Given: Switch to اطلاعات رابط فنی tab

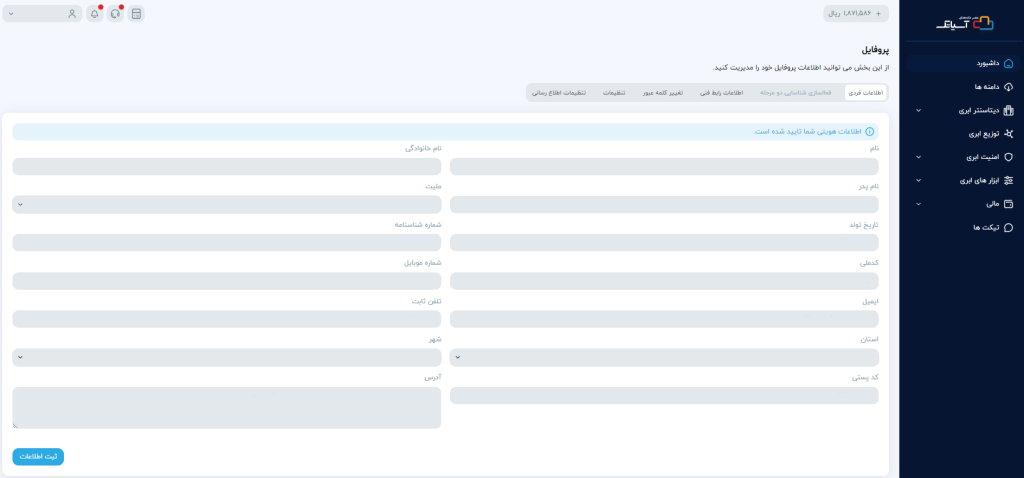Looking at the screenshot, I should pos(721,92).
